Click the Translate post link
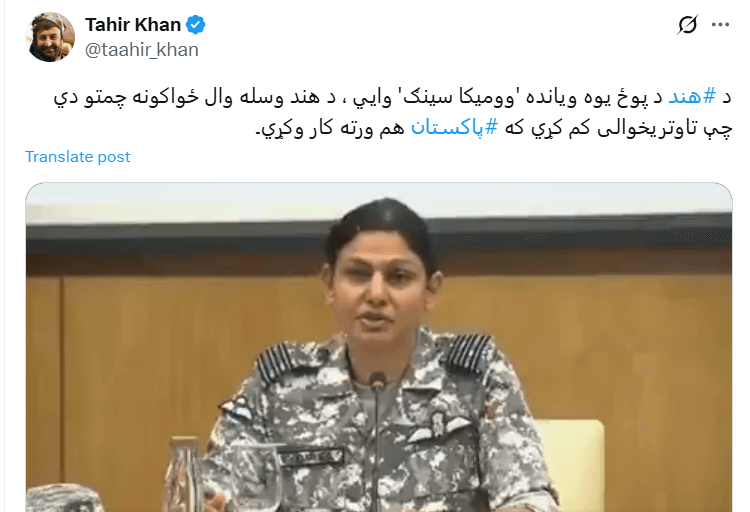This screenshot has width=750, height=512. [77, 156]
